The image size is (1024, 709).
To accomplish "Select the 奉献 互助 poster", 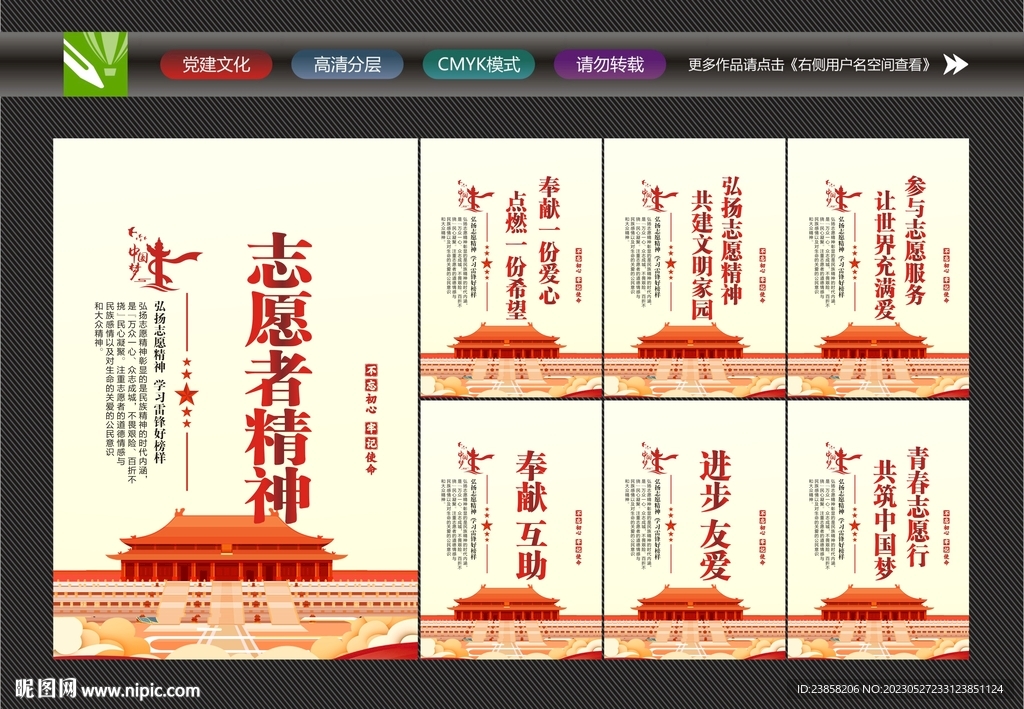I will click(511, 530).
